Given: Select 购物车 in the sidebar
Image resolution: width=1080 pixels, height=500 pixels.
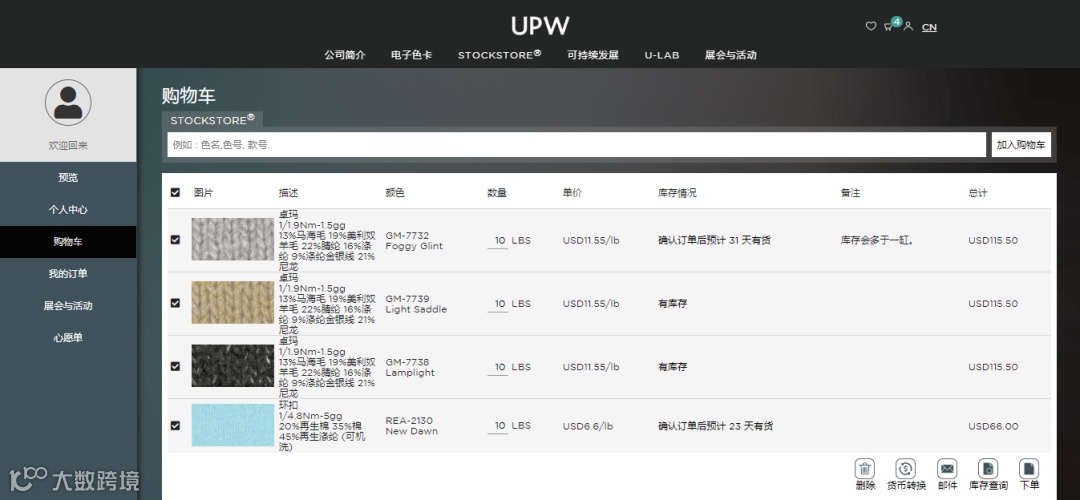Looking at the screenshot, I should tap(68, 242).
